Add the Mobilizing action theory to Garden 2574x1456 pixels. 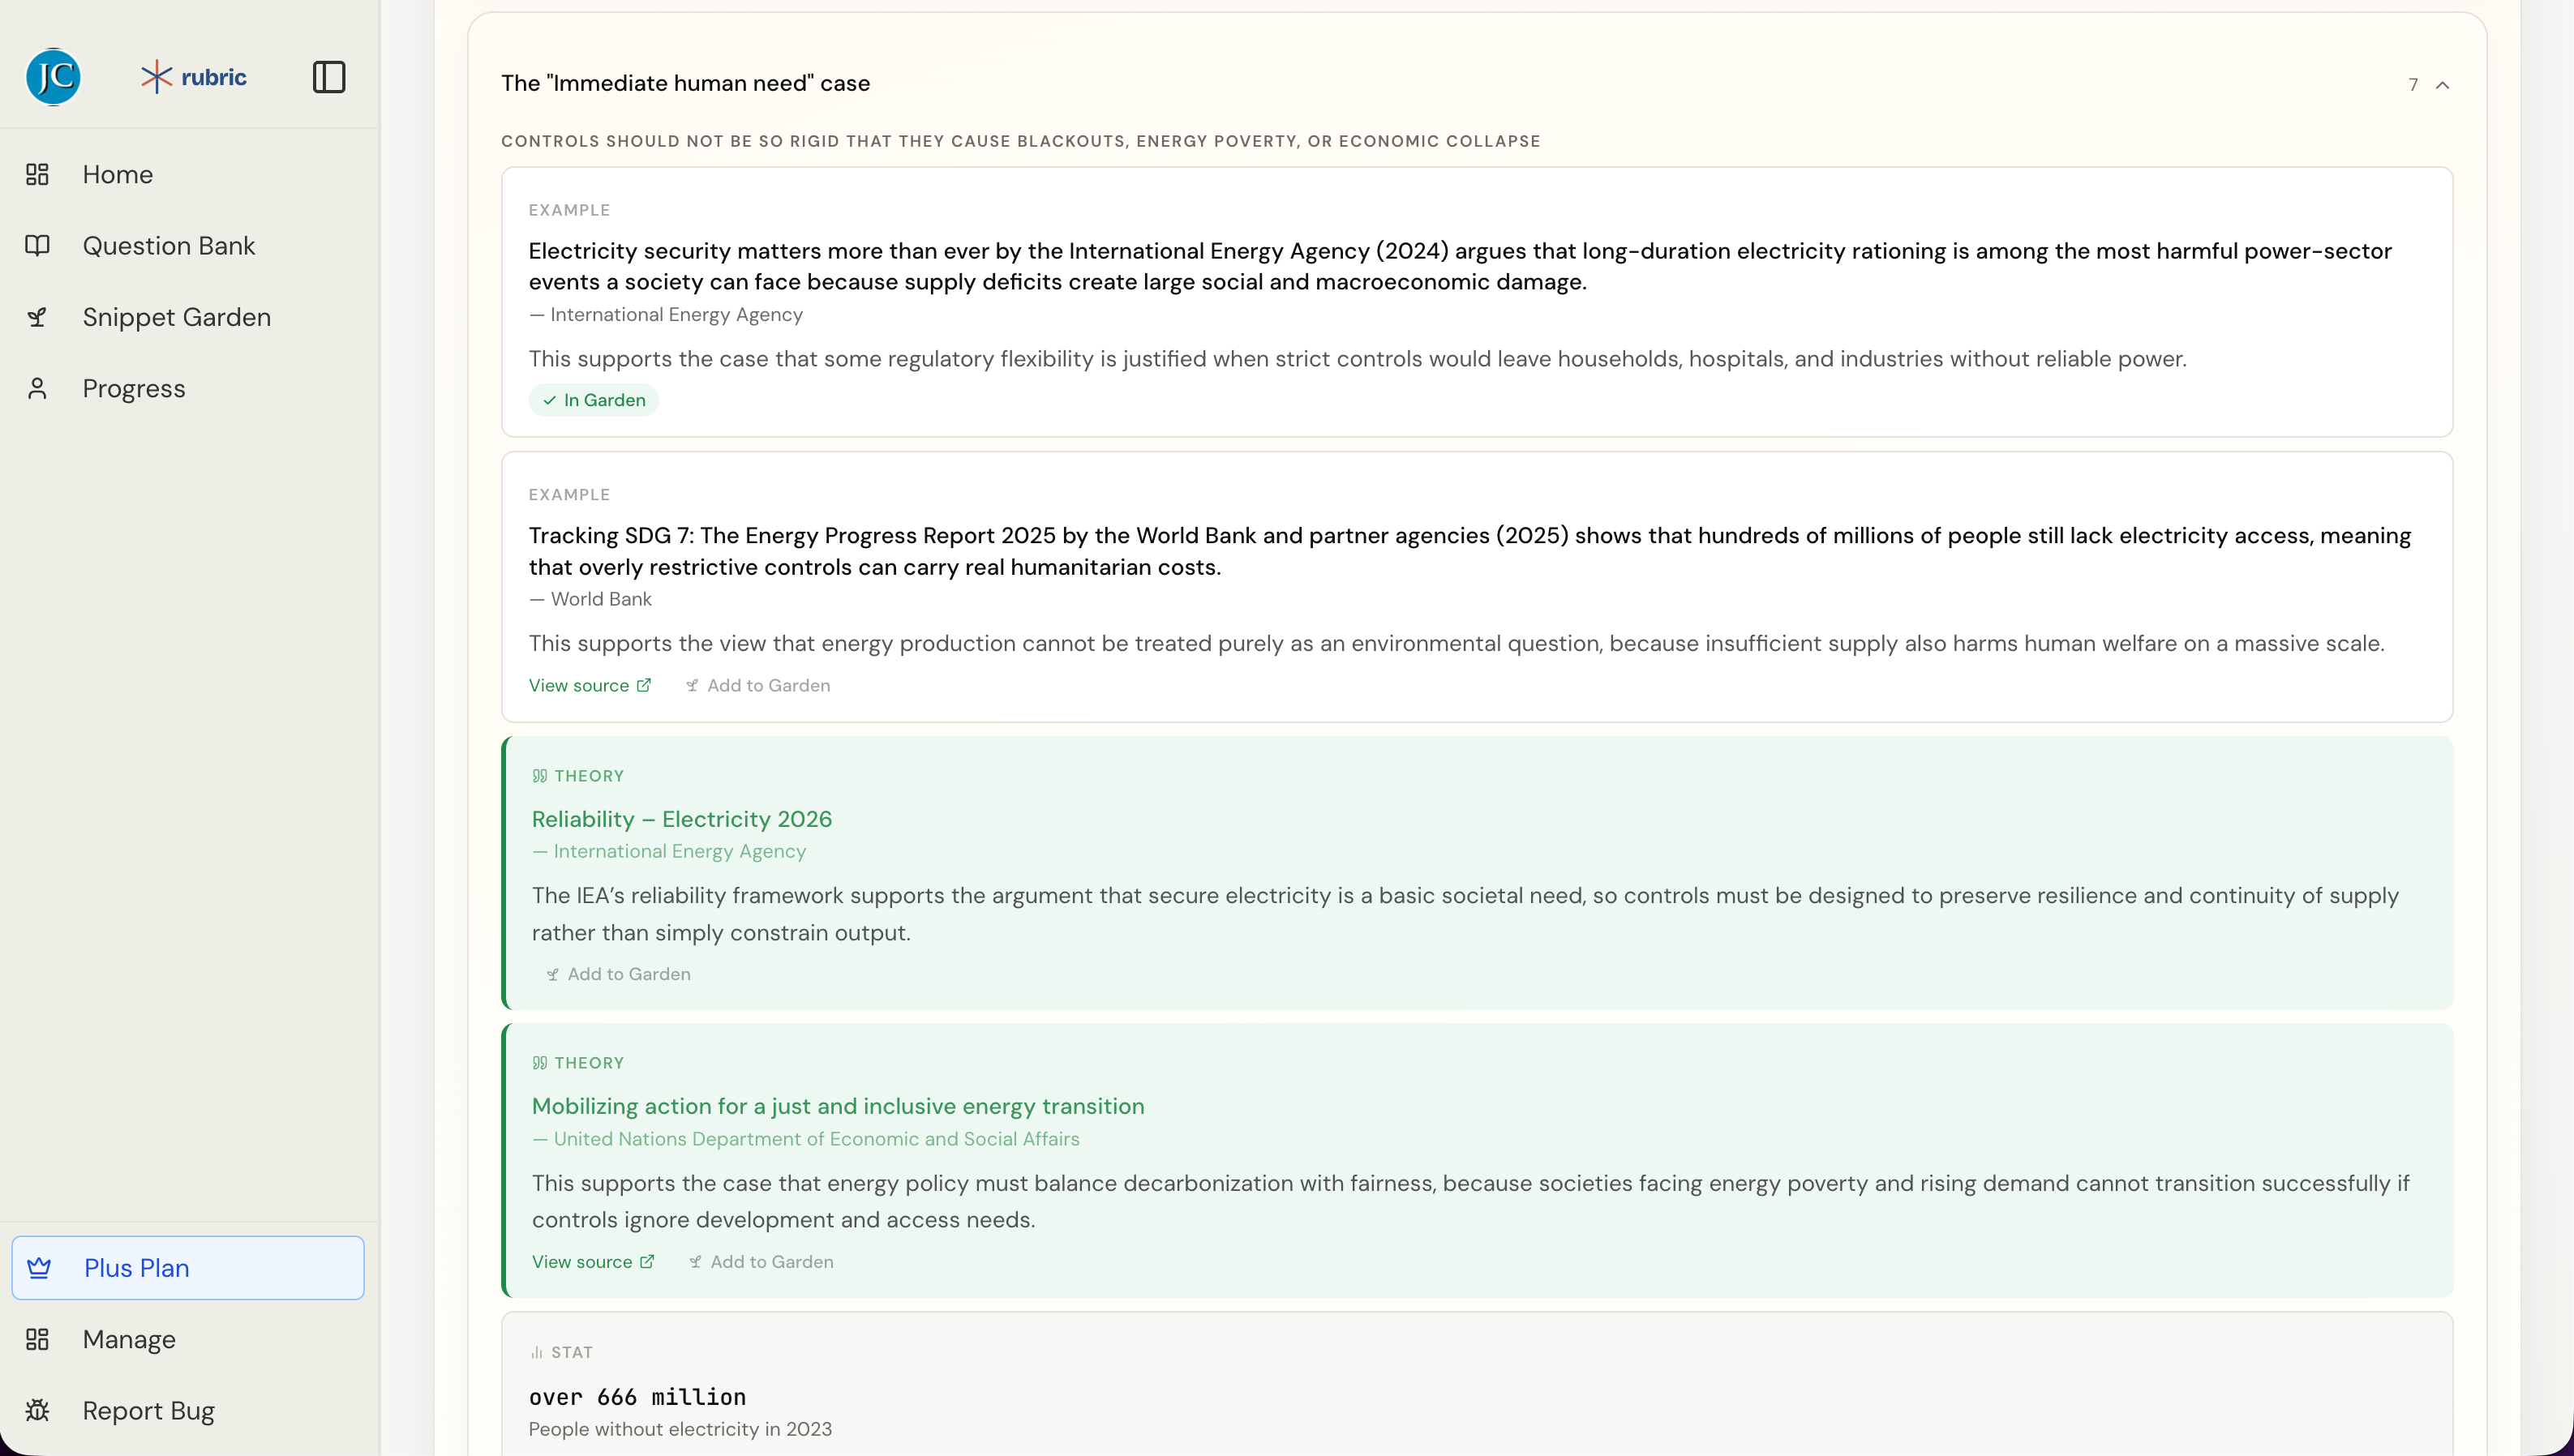(761, 1262)
